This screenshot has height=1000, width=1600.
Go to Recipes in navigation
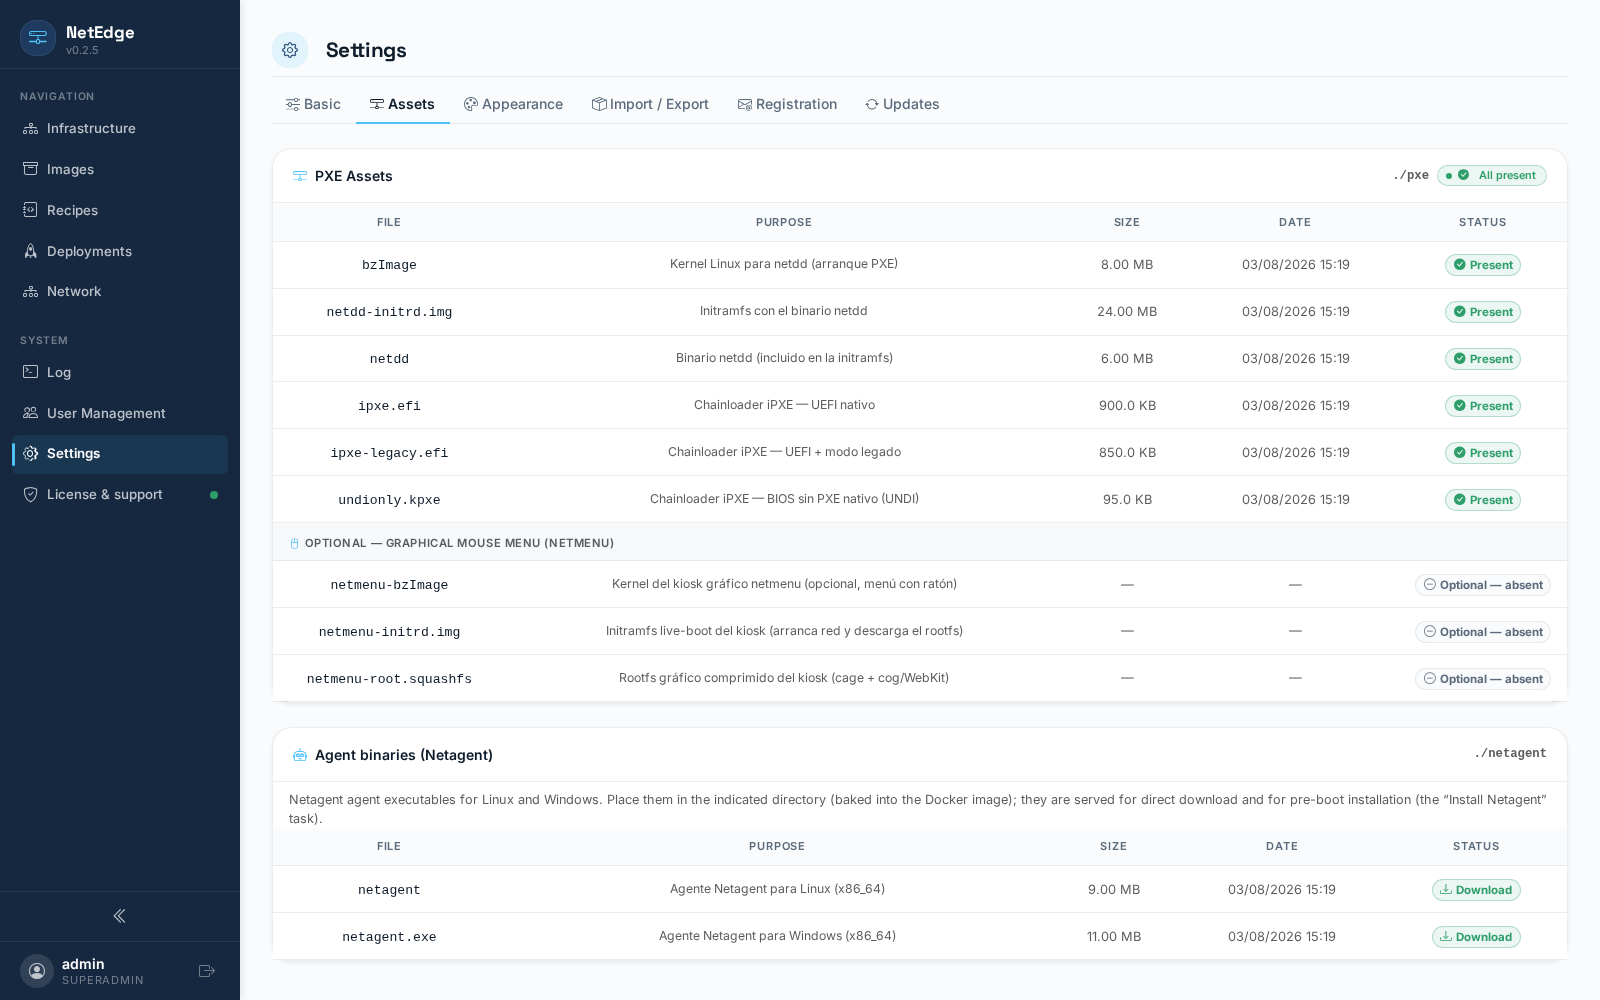120,210
